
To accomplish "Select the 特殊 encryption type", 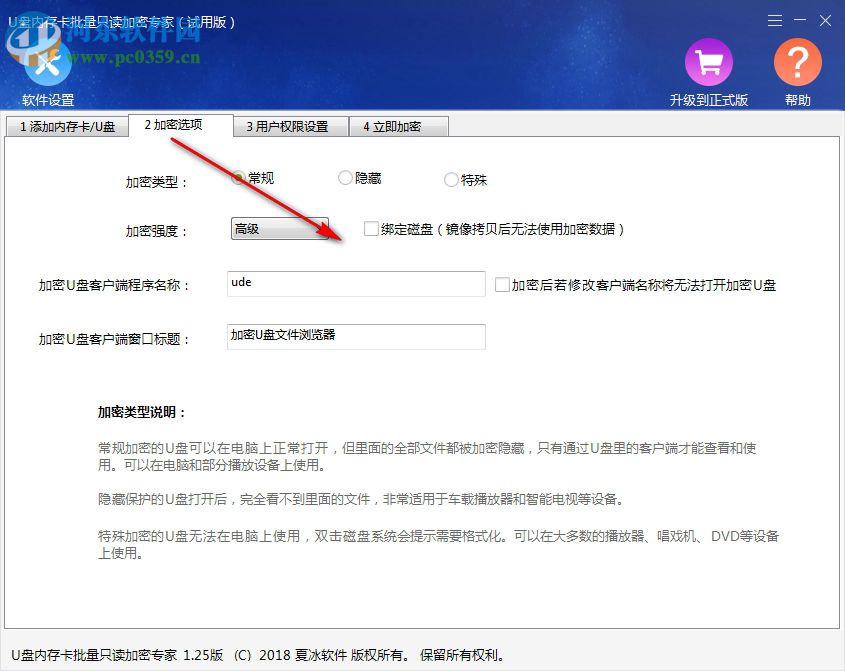I will [452, 179].
